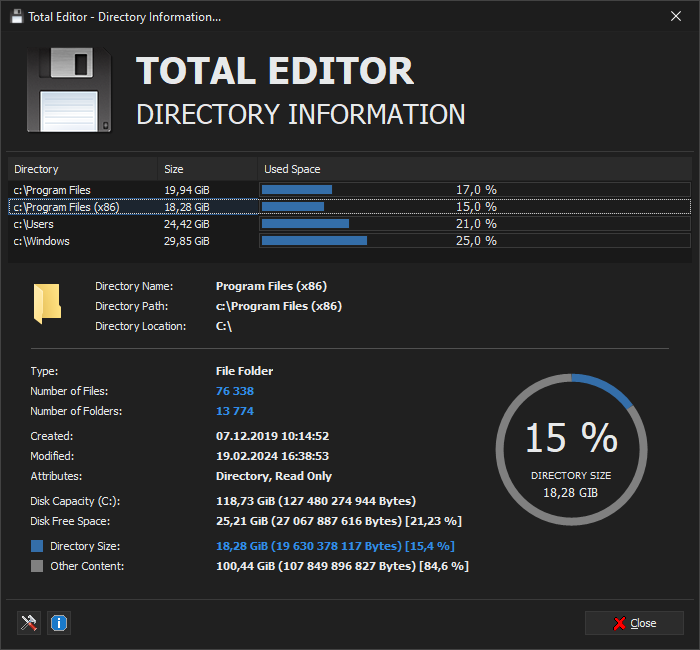The image size is (700, 650).
Task: Click the created date 07.12.2019 10:14:52
Action: (x=272, y=436)
